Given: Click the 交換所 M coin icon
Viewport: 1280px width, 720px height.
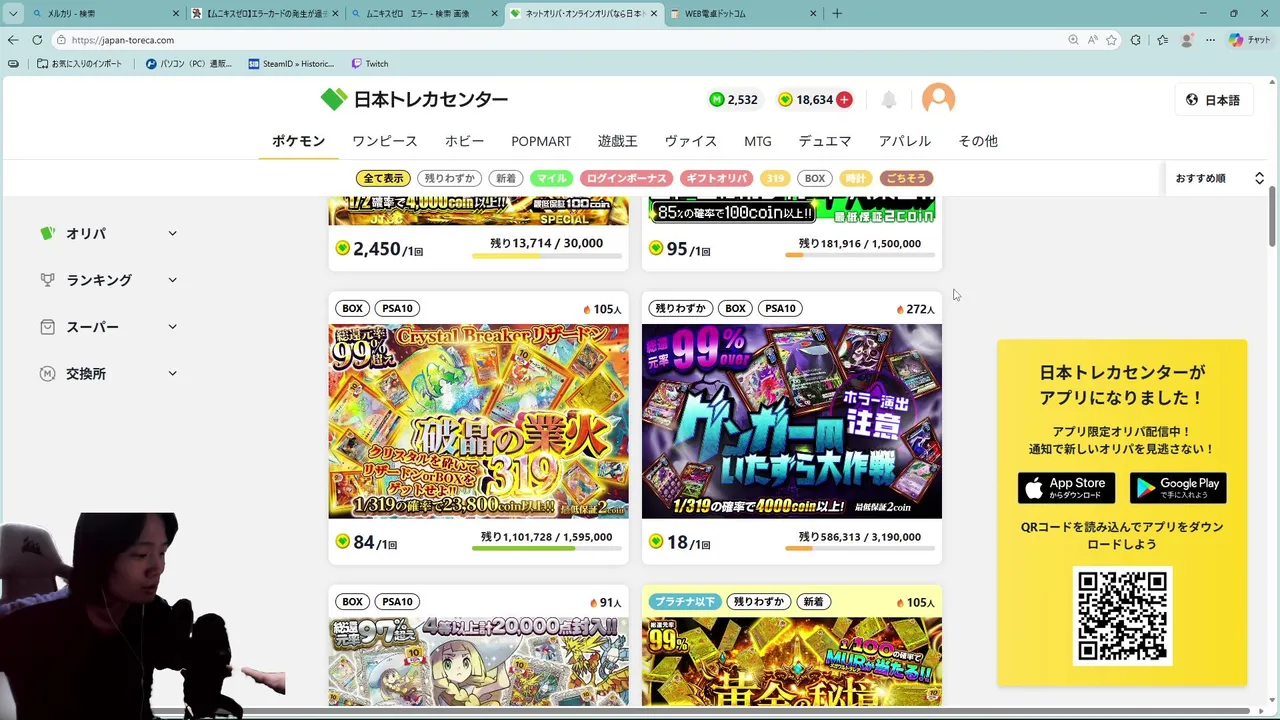Looking at the screenshot, I should coord(46,374).
